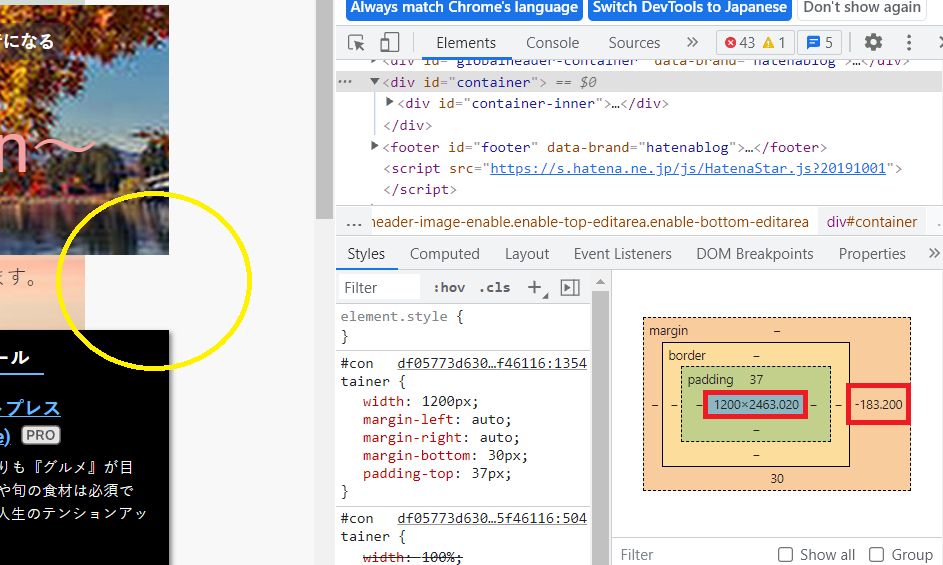
Task: Click margin bottom value 30 in box model
Action: (x=776, y=479)
